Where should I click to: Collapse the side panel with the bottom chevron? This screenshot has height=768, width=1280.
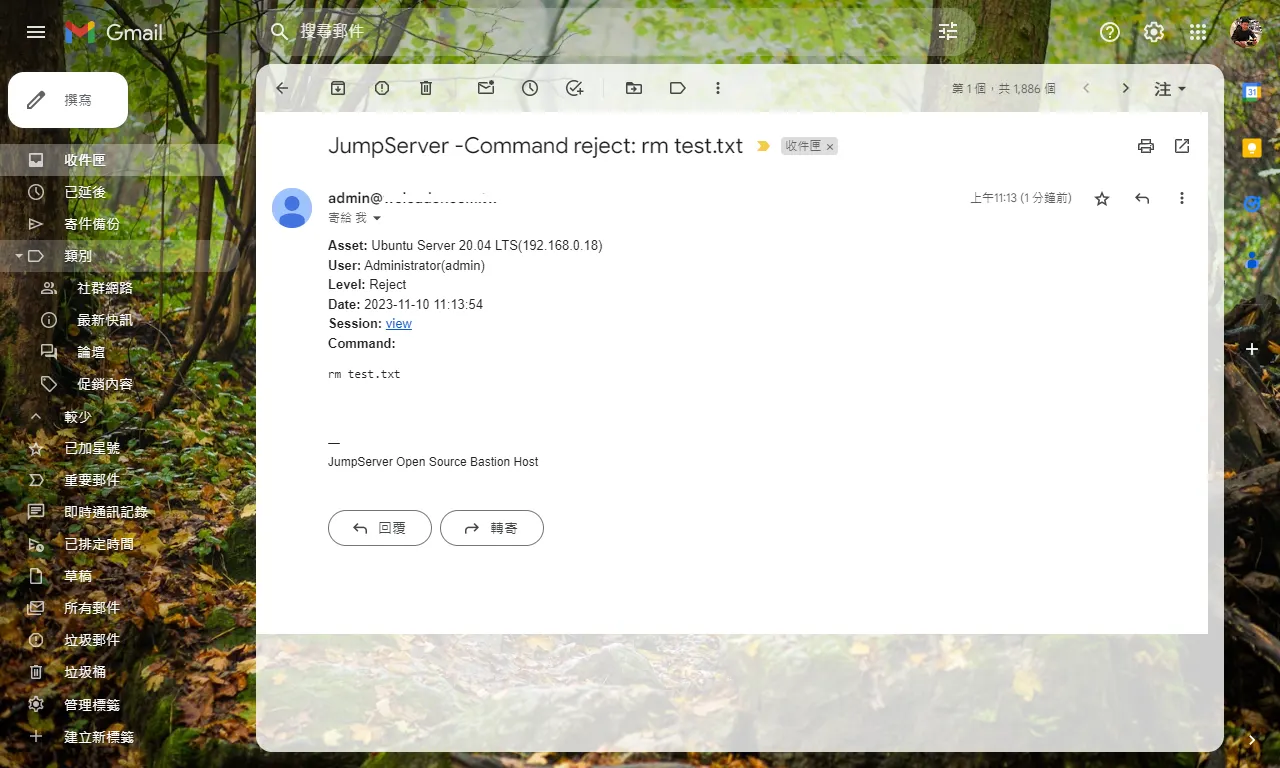point(1252,740)
